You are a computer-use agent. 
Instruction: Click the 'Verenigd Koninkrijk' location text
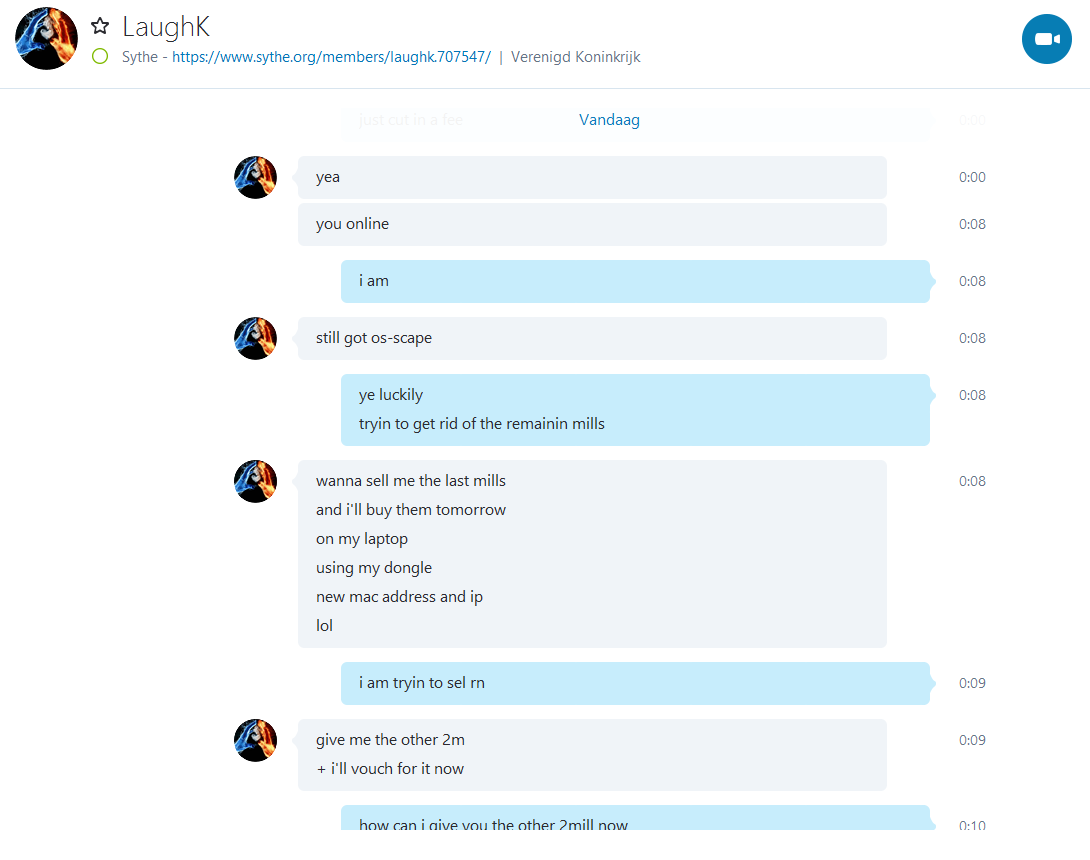[576, 57]
